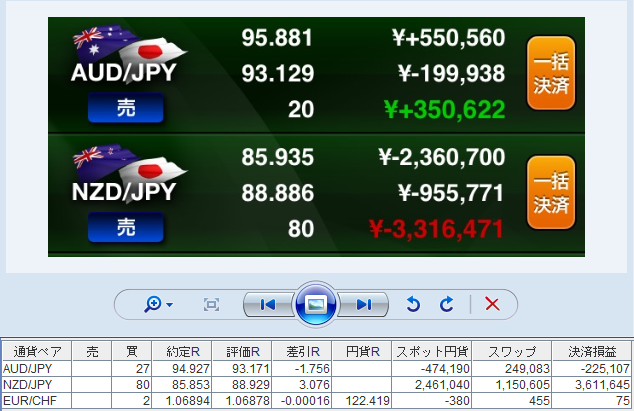Screen dimensions: 634x411
Task: Click the actual size fit icon
Action: (211, 305)
